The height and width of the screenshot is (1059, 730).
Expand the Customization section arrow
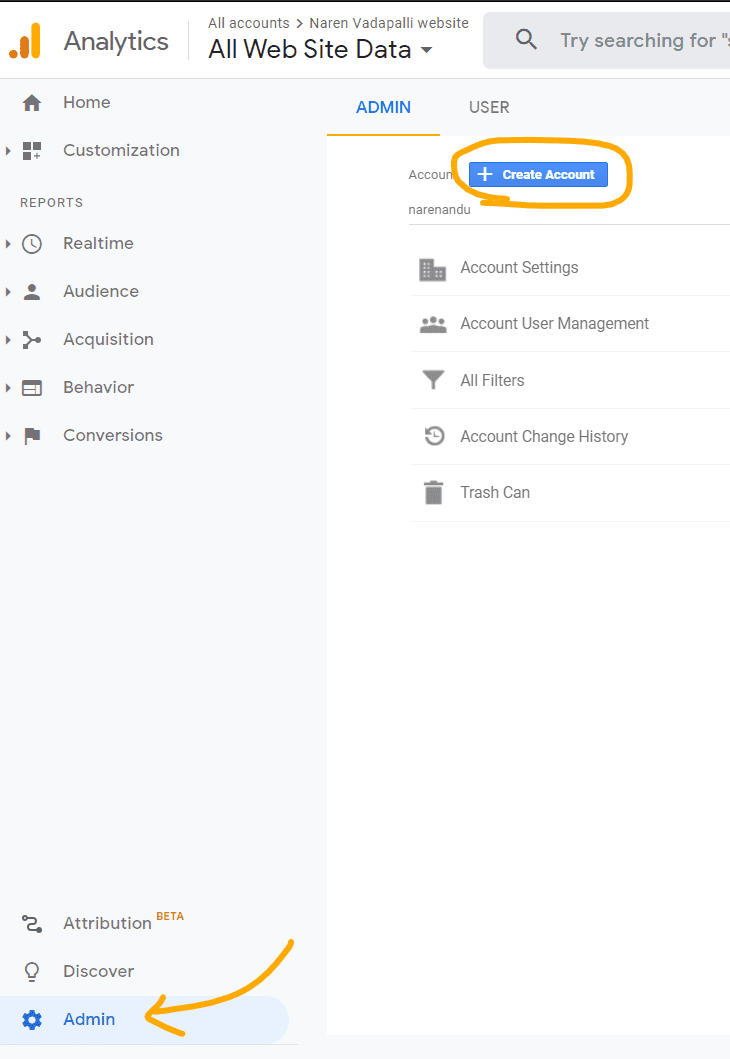8,151
